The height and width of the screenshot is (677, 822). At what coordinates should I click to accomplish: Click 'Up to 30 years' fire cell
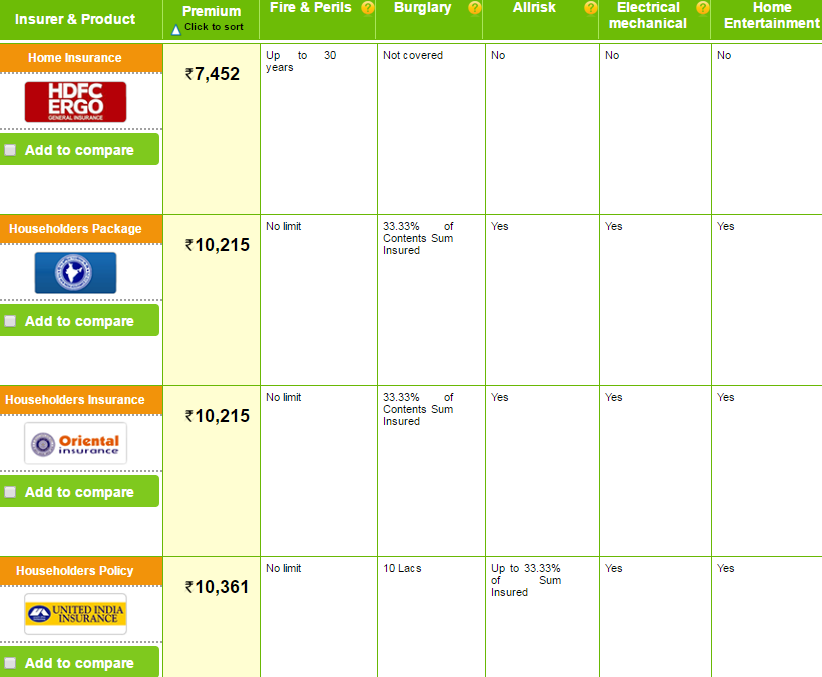coord(301,61)
